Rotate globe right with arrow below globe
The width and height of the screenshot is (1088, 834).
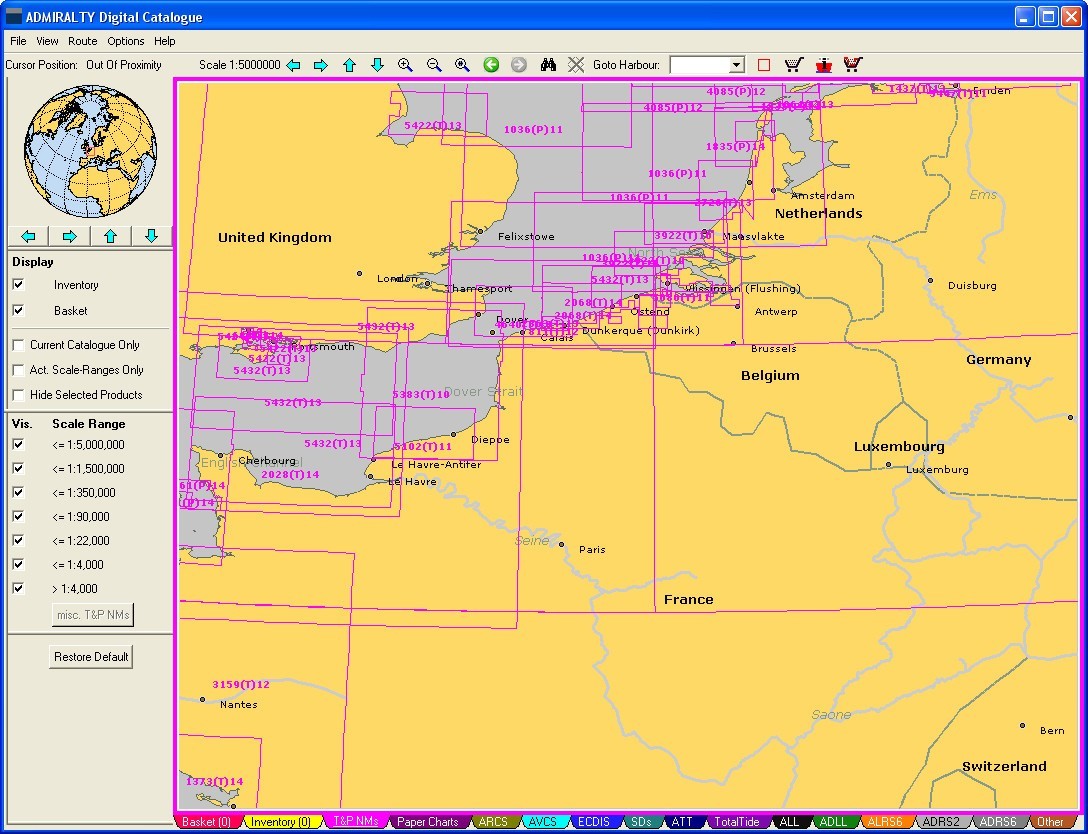point(69,236)
